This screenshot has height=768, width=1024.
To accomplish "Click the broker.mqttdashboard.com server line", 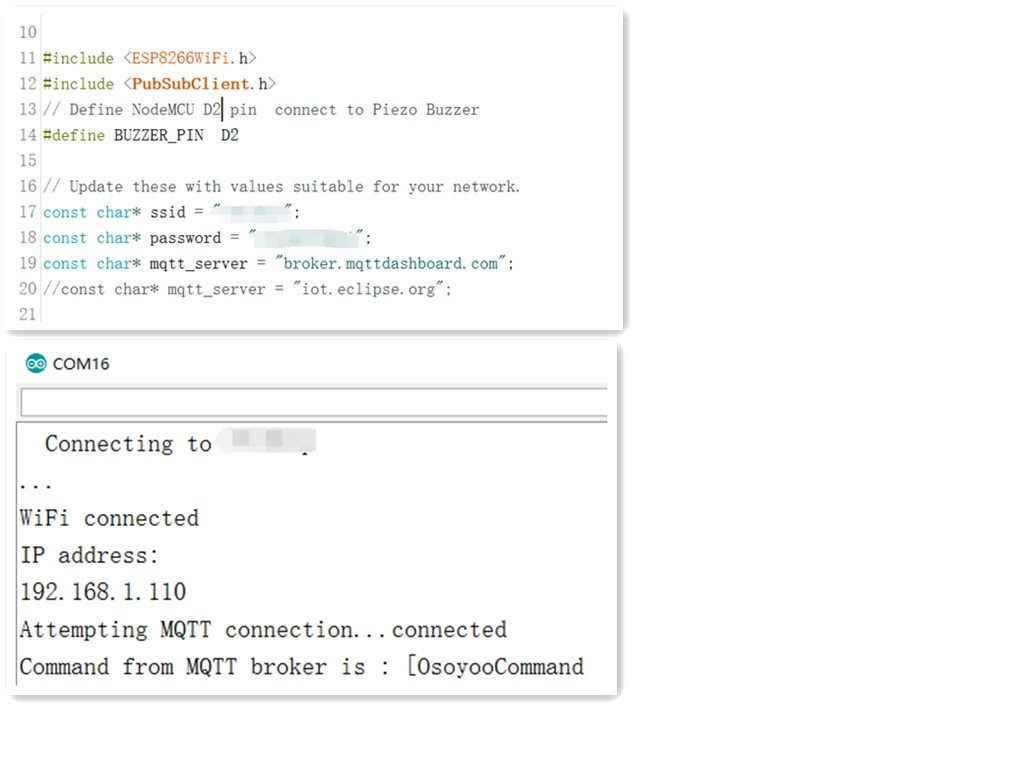I will (279, 263).
